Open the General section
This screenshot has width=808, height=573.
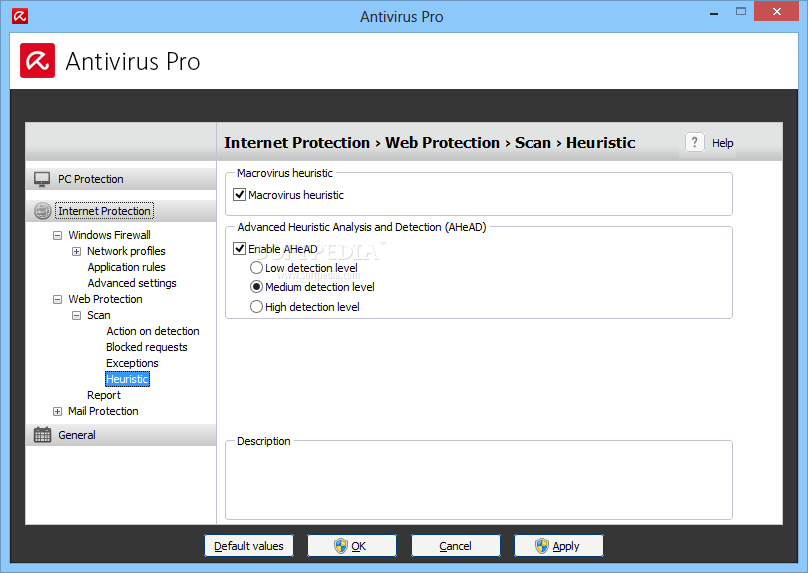pos(121,435)
